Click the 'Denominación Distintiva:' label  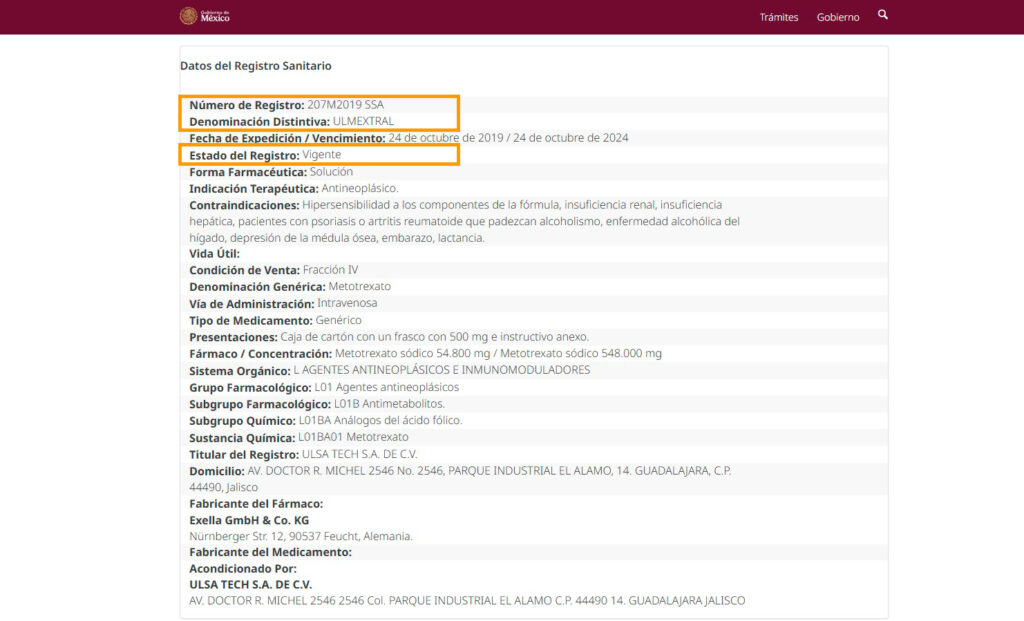(x=260, y=121)
